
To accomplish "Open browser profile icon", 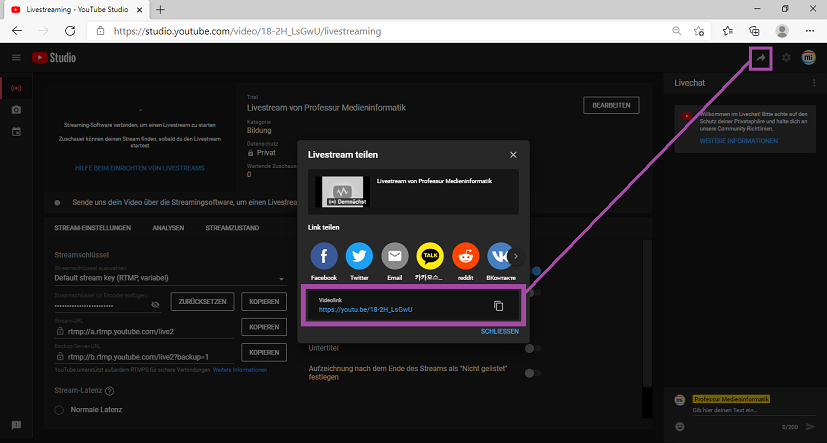I will [x=782, y=31].
